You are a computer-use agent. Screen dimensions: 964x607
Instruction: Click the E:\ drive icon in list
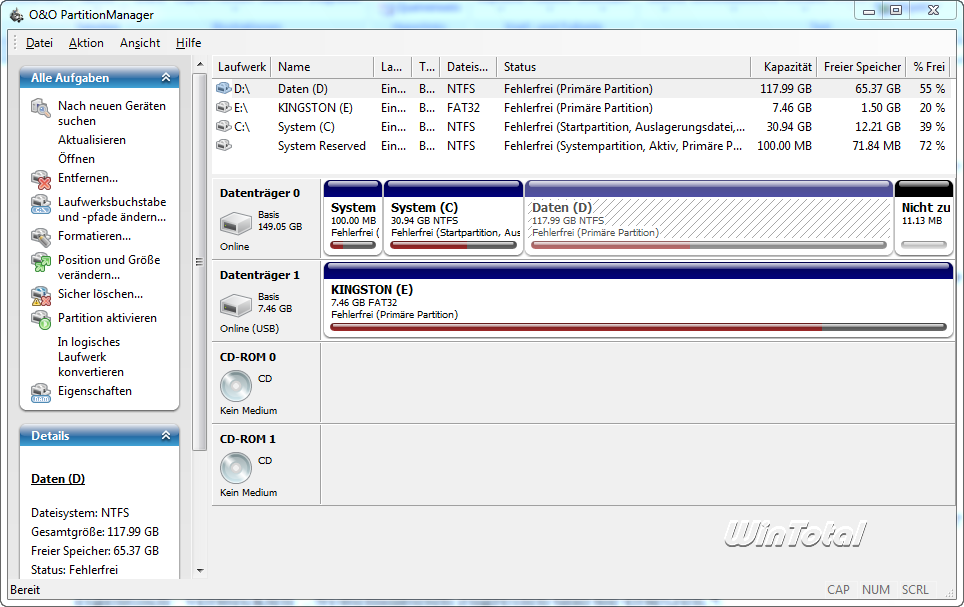pos(223,108)
